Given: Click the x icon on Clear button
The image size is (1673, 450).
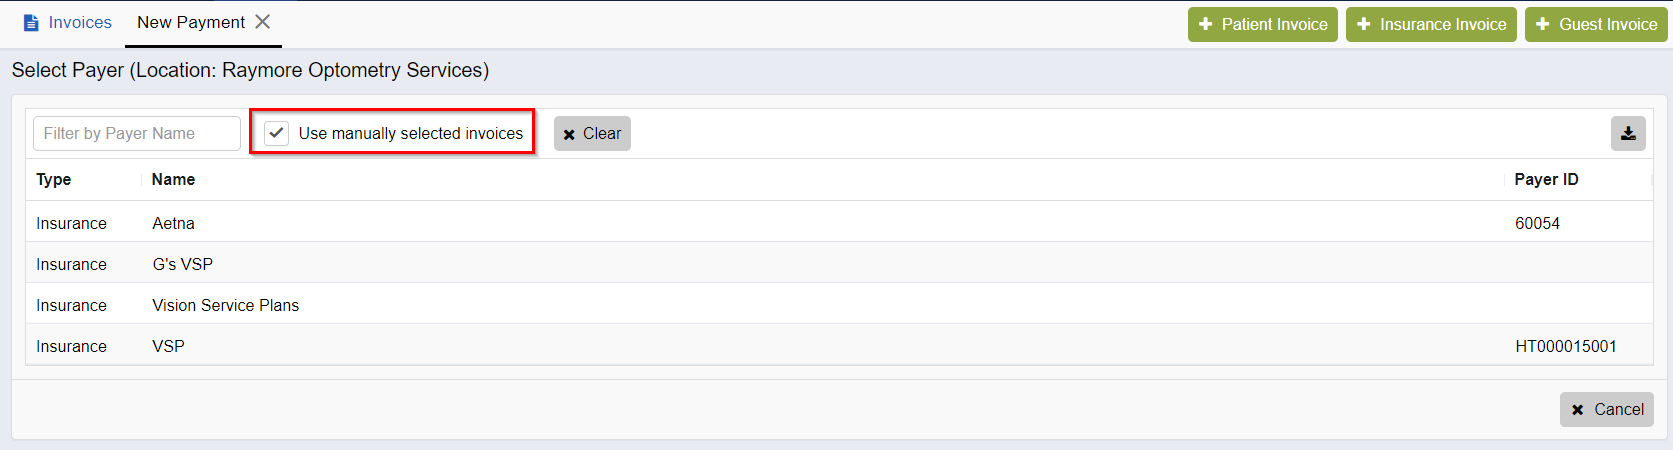Looking at the screenshot, I should tap(569, 134).
